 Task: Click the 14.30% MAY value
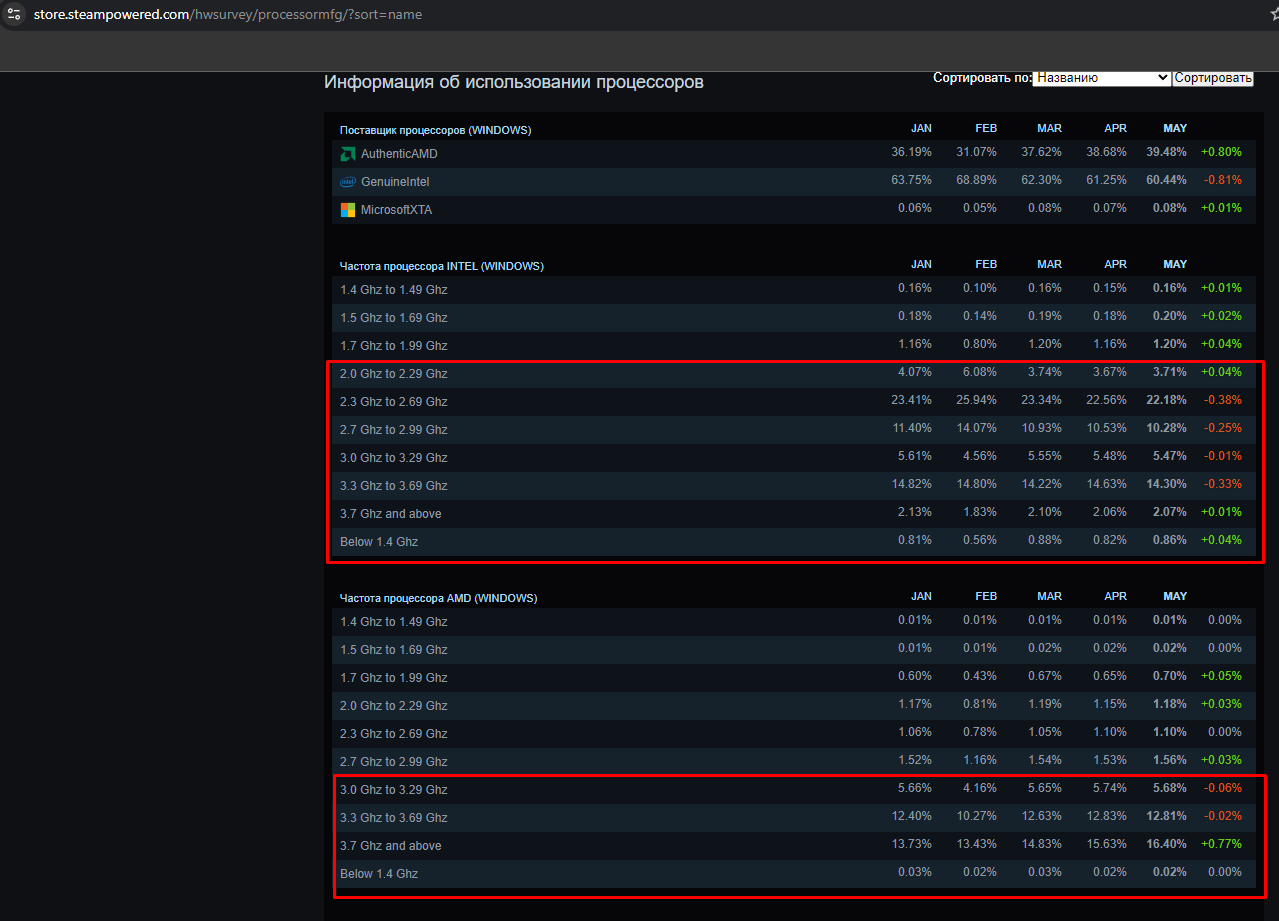click(1166, 484)
